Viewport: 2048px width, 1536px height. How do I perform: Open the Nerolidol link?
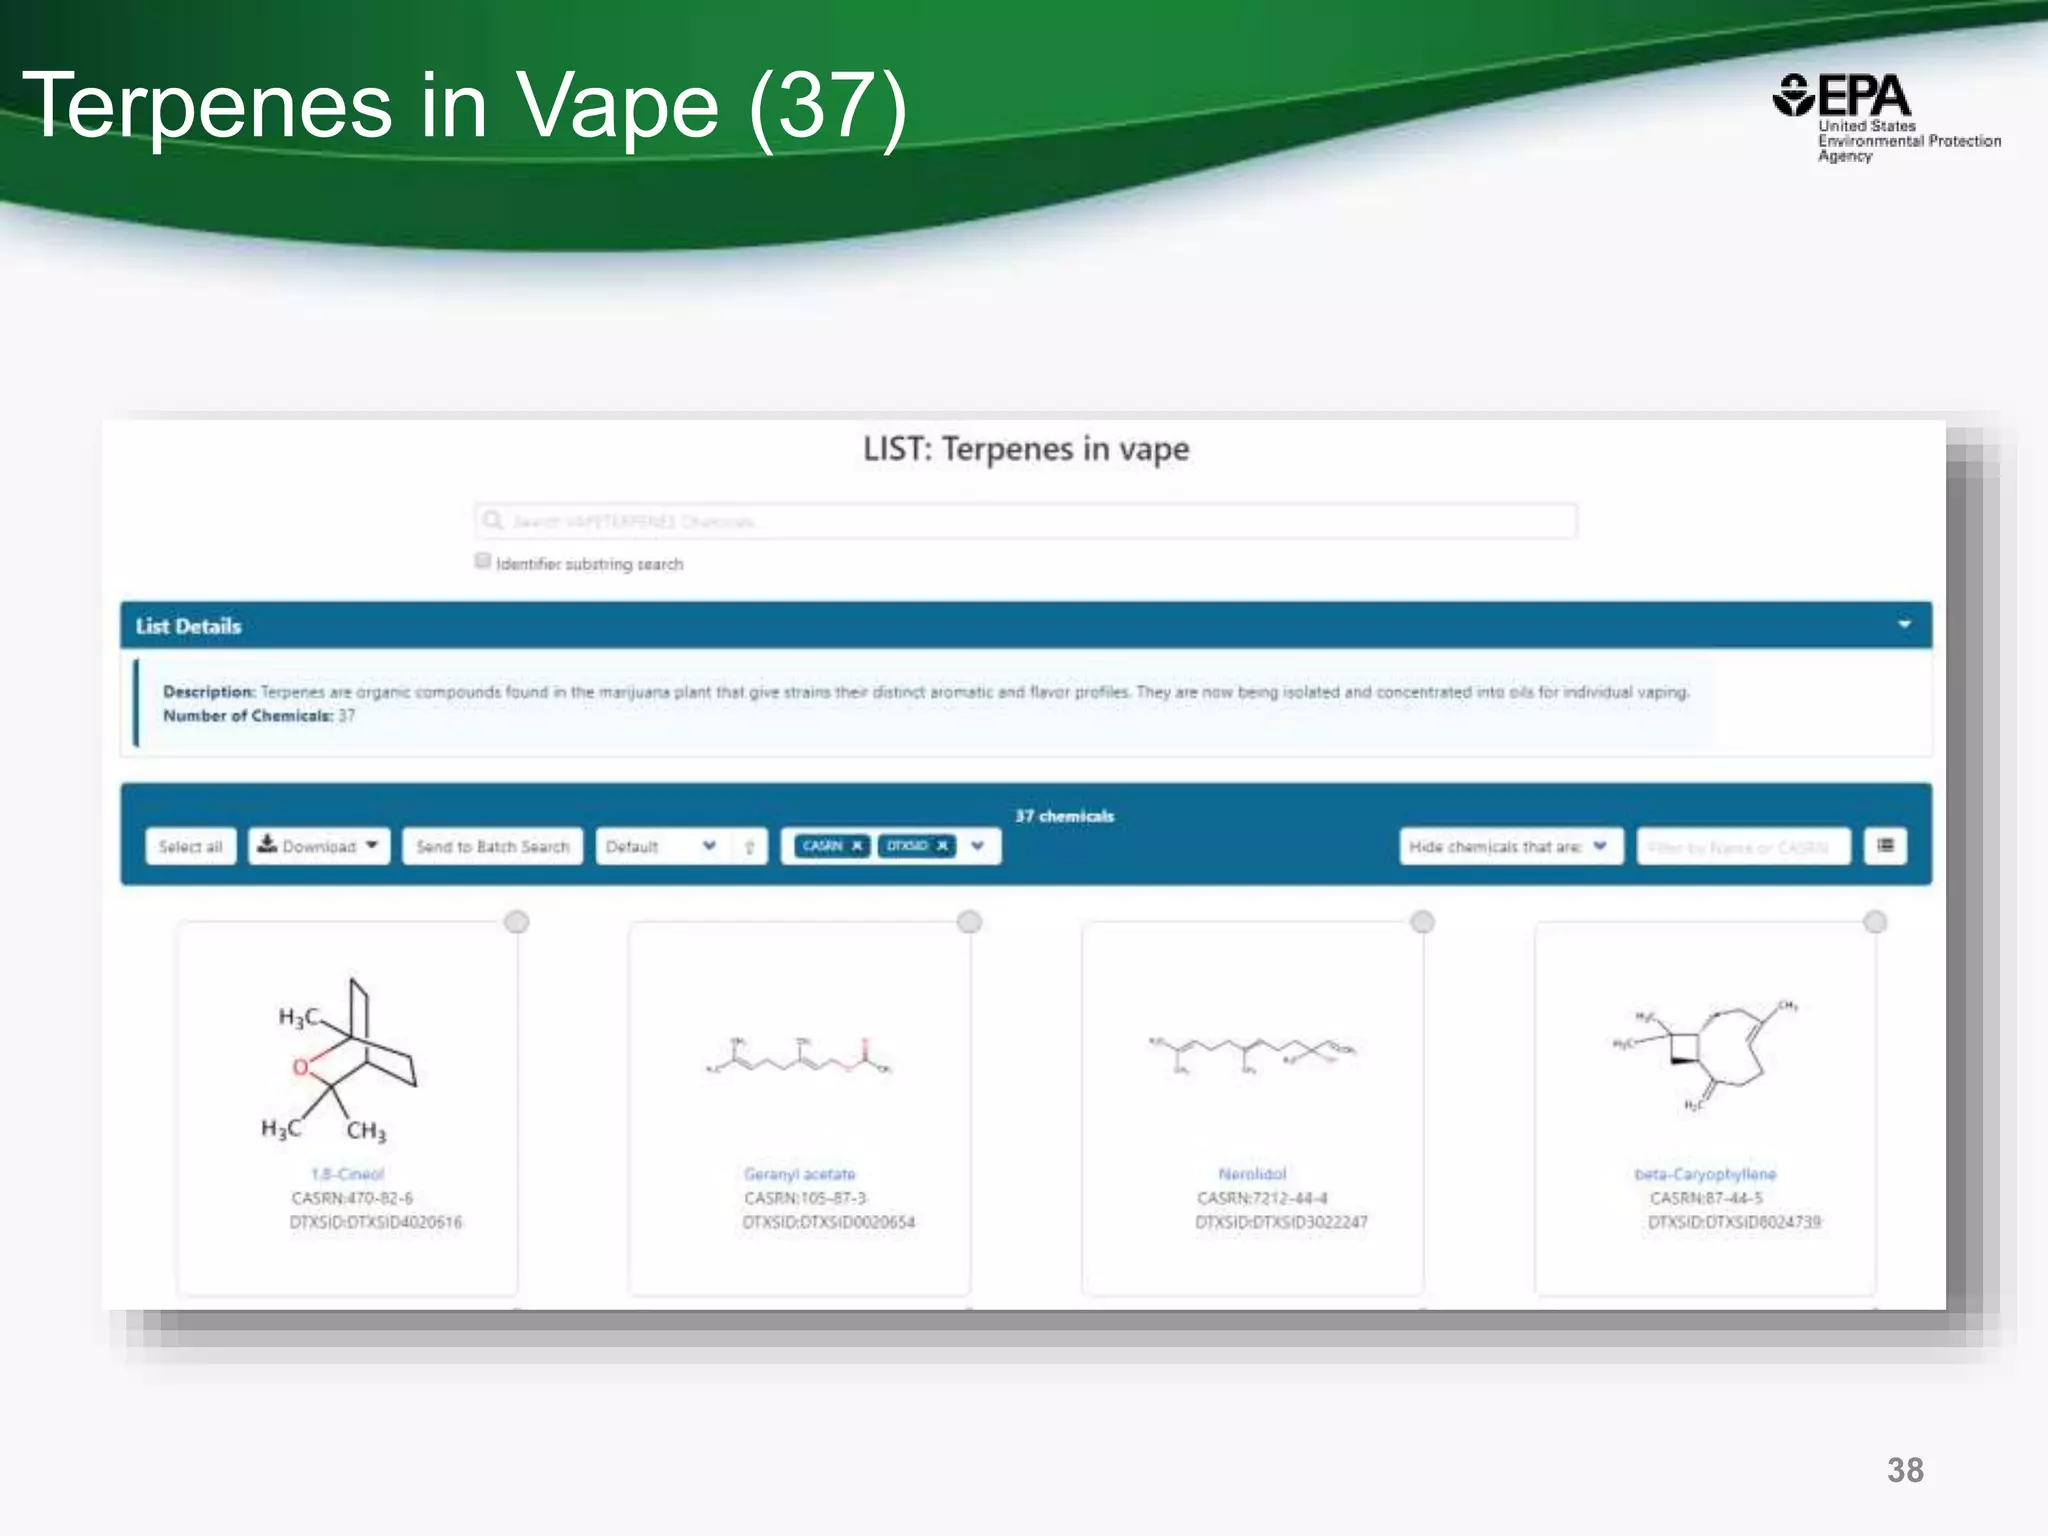click(1252, 1174)
